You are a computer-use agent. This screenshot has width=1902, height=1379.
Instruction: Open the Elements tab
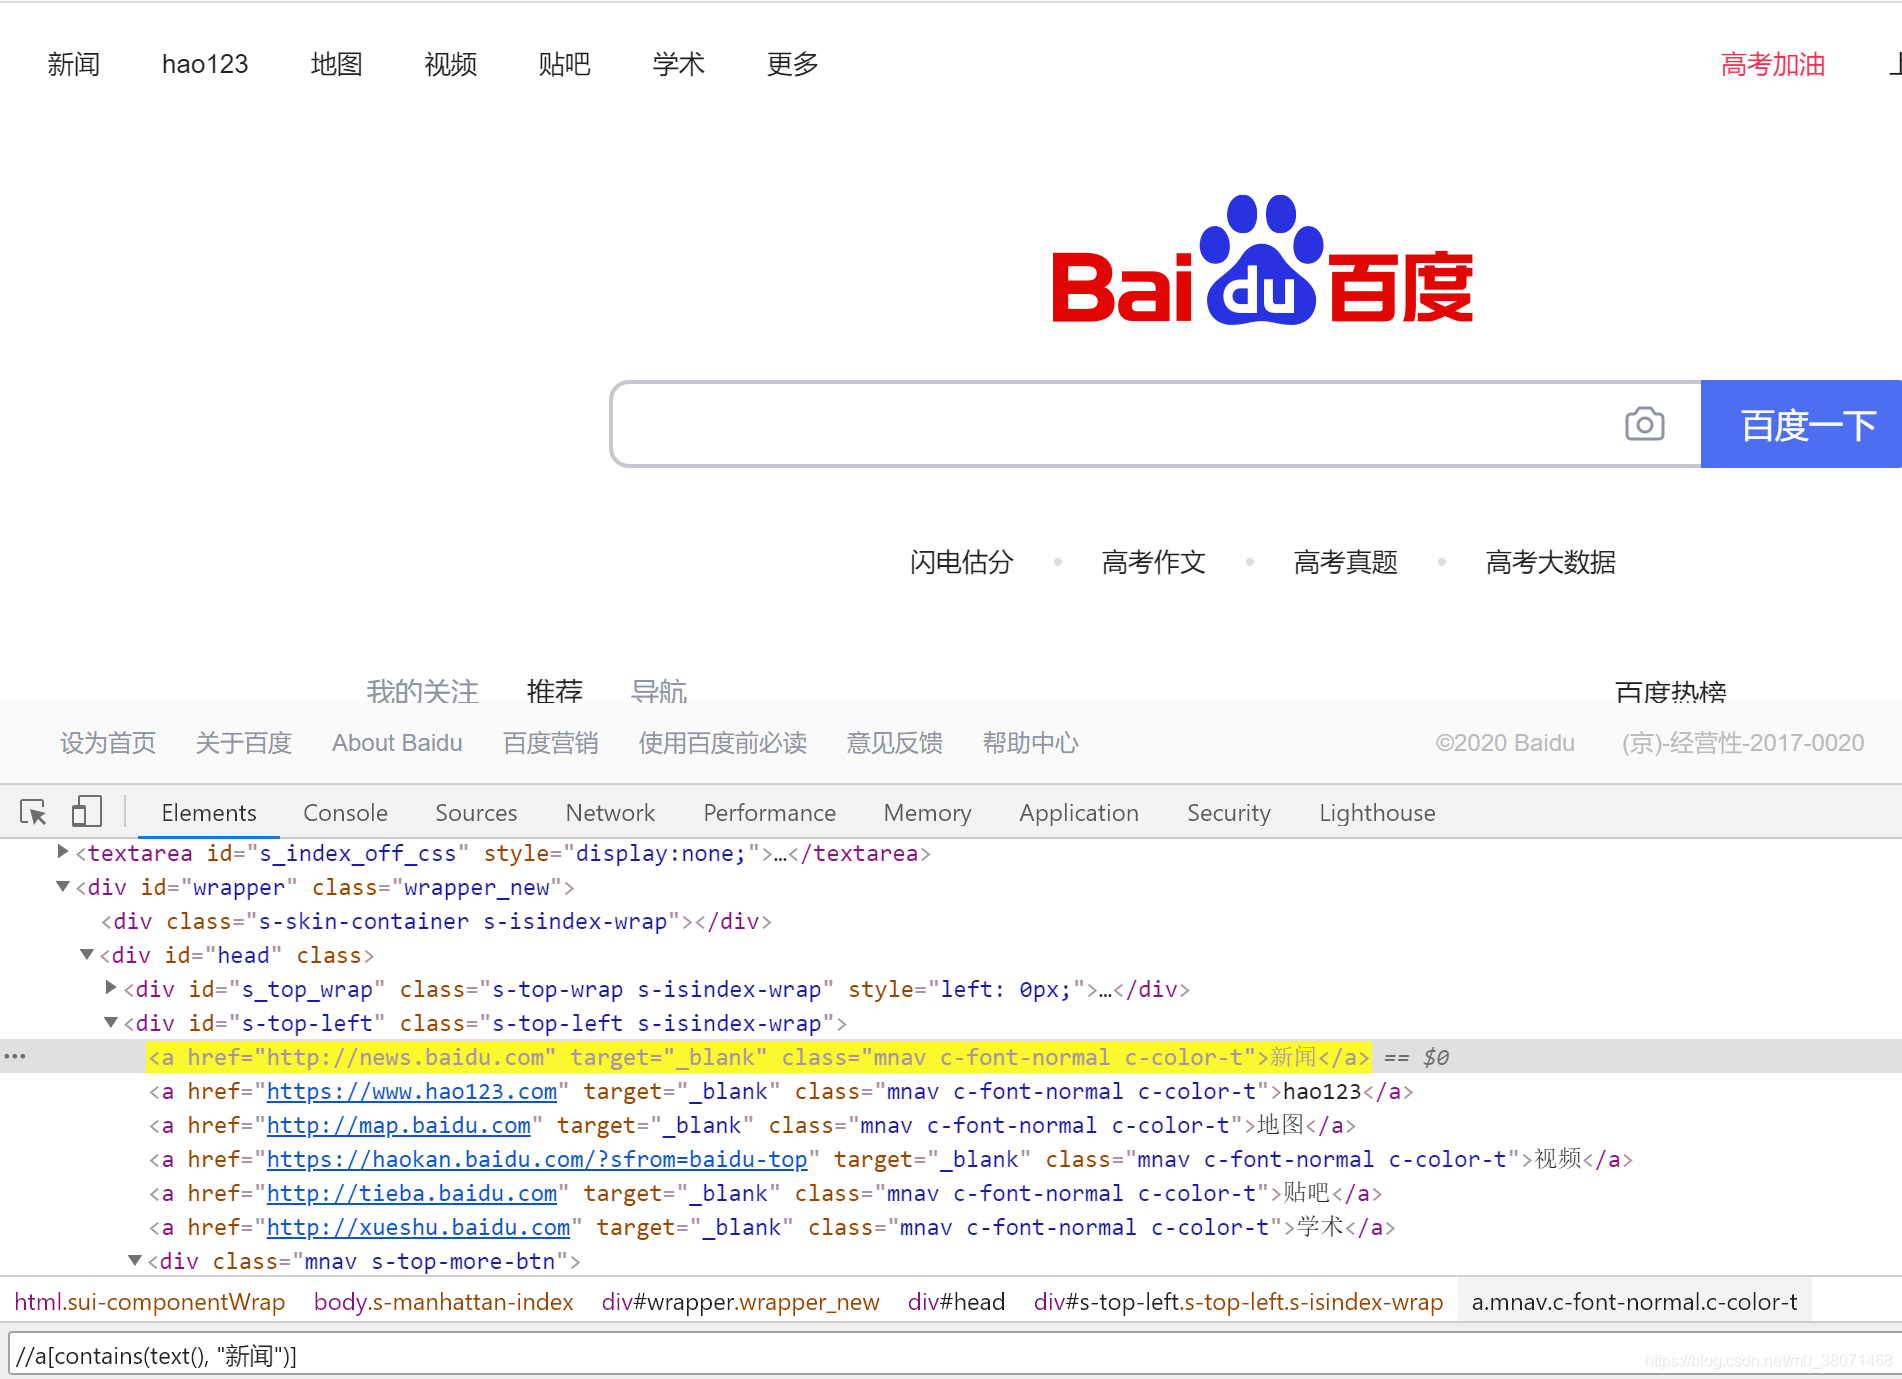tap(209, 812)
